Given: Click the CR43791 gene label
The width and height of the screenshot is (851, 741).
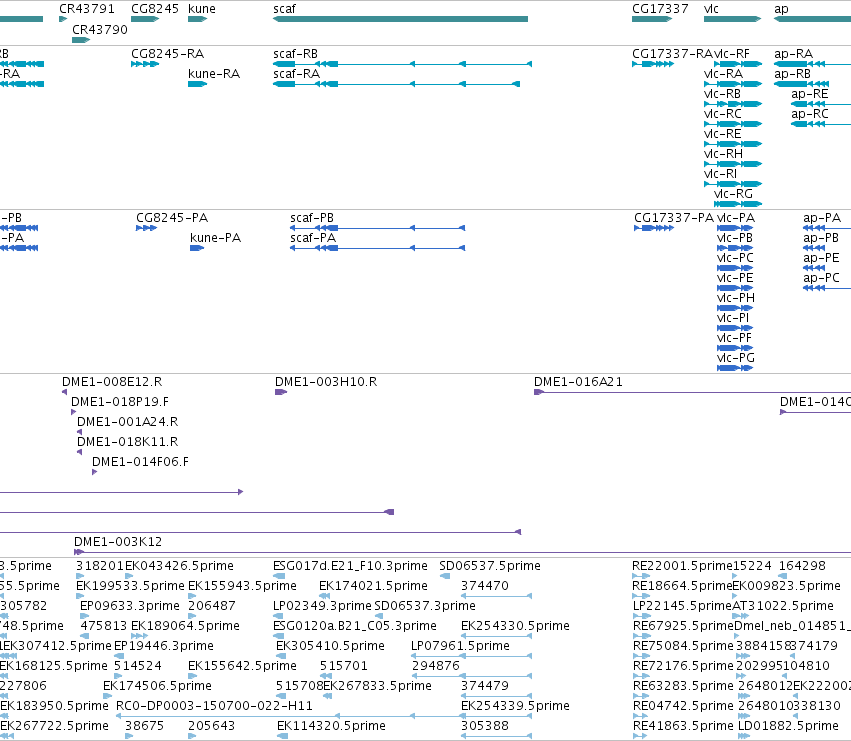Looking at the screenshot, I should pyautogui.click(x=87, y=9).
